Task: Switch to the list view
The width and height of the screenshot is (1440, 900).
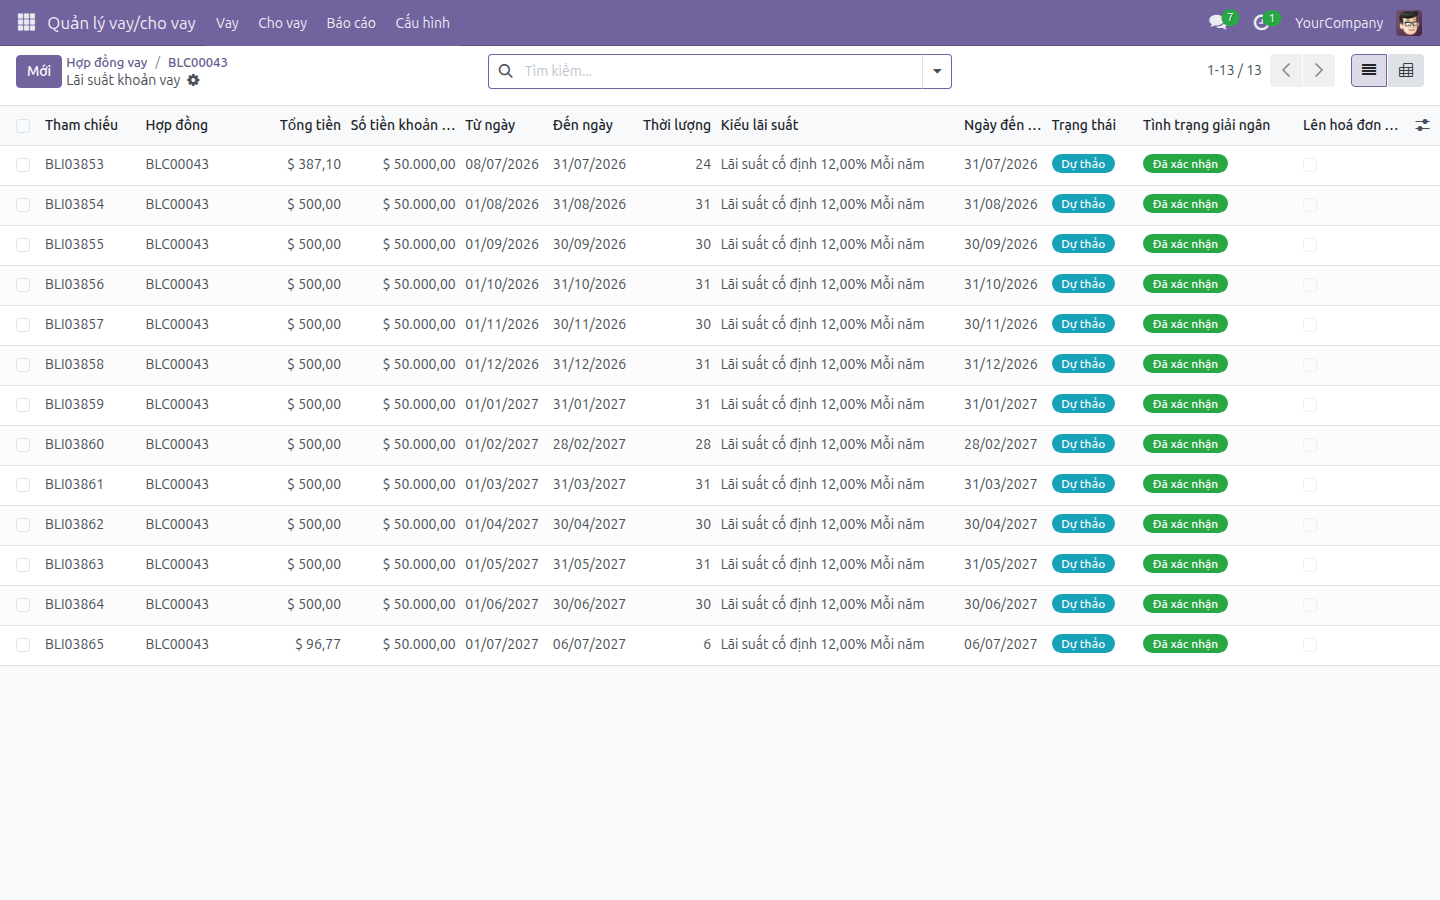Action: click(x=1369, y=70)
